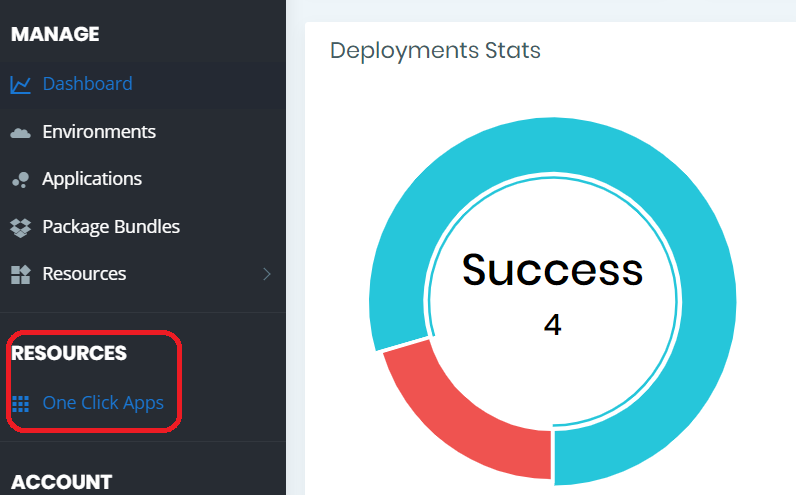Click the Applications bubbles icon
Viewport: 796px width, 495px height.
click(x=20, y=180)
